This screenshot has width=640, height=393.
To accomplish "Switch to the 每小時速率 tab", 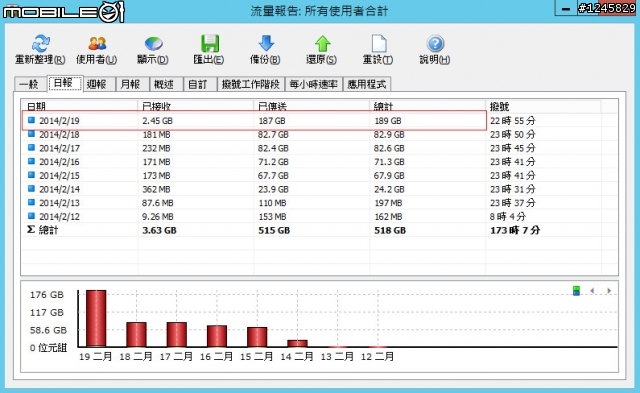I will (x=313, y=84).
